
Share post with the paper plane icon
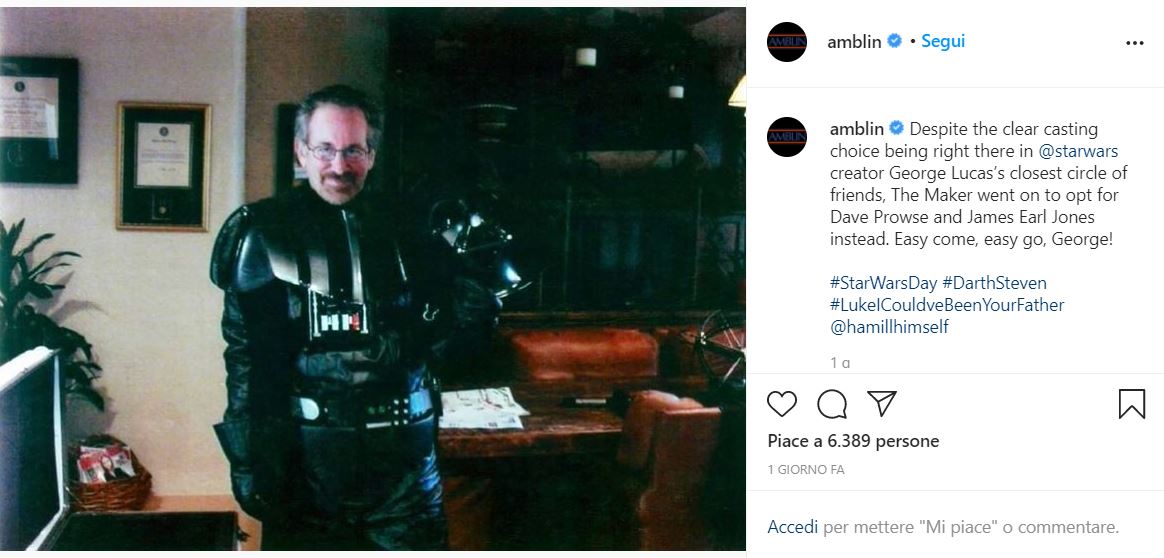882,404
